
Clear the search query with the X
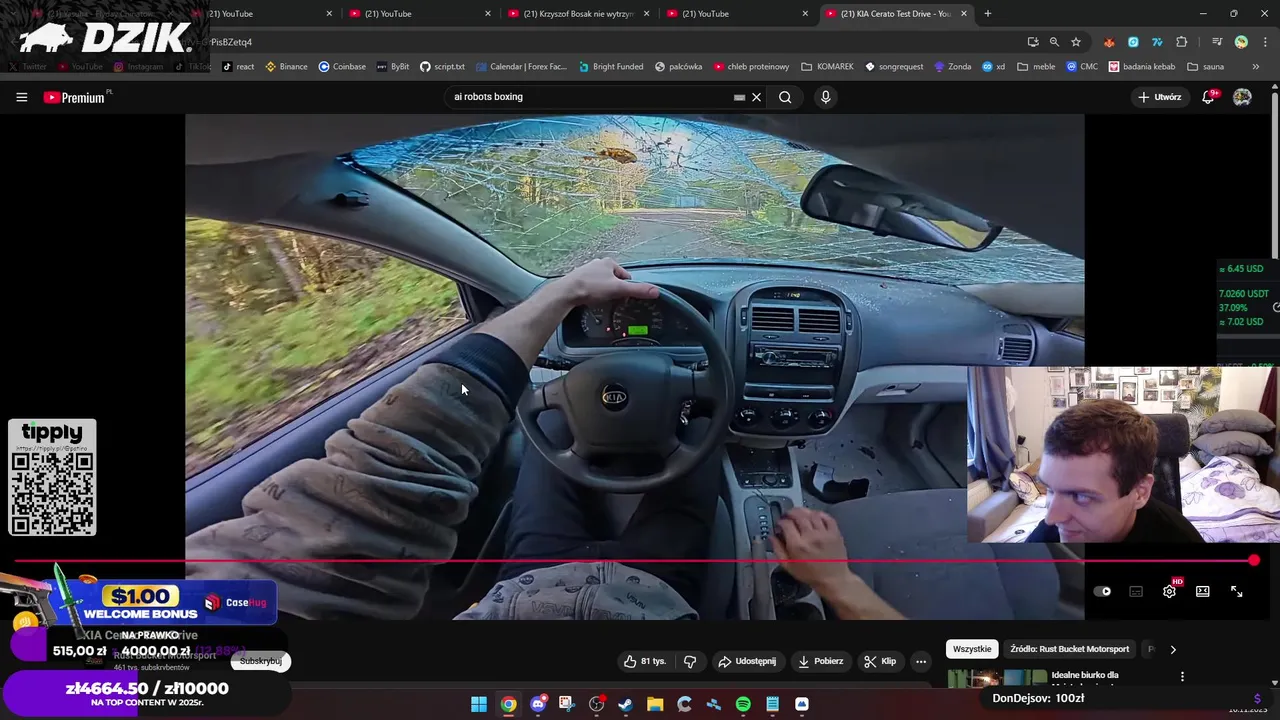(x=757, y=97)
